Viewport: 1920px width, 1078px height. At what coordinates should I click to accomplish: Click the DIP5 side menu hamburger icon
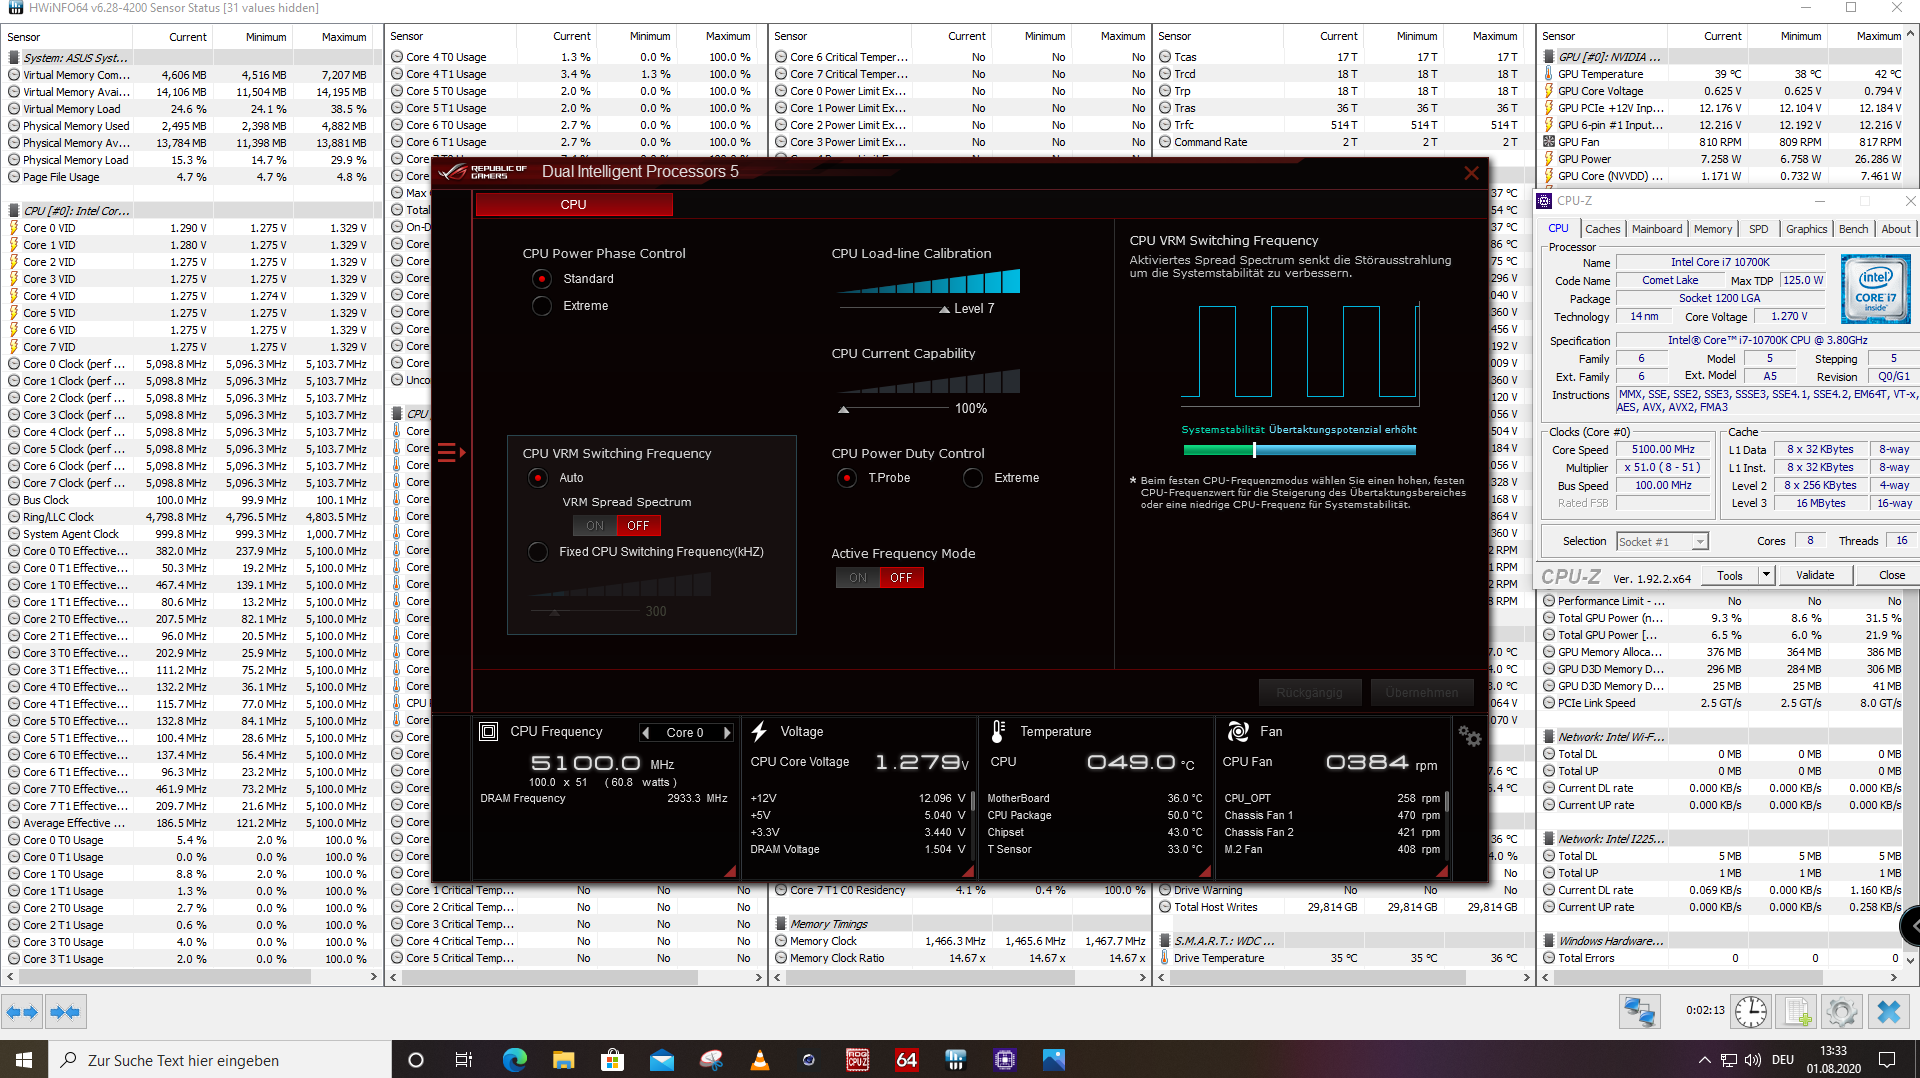coord(451,453)
